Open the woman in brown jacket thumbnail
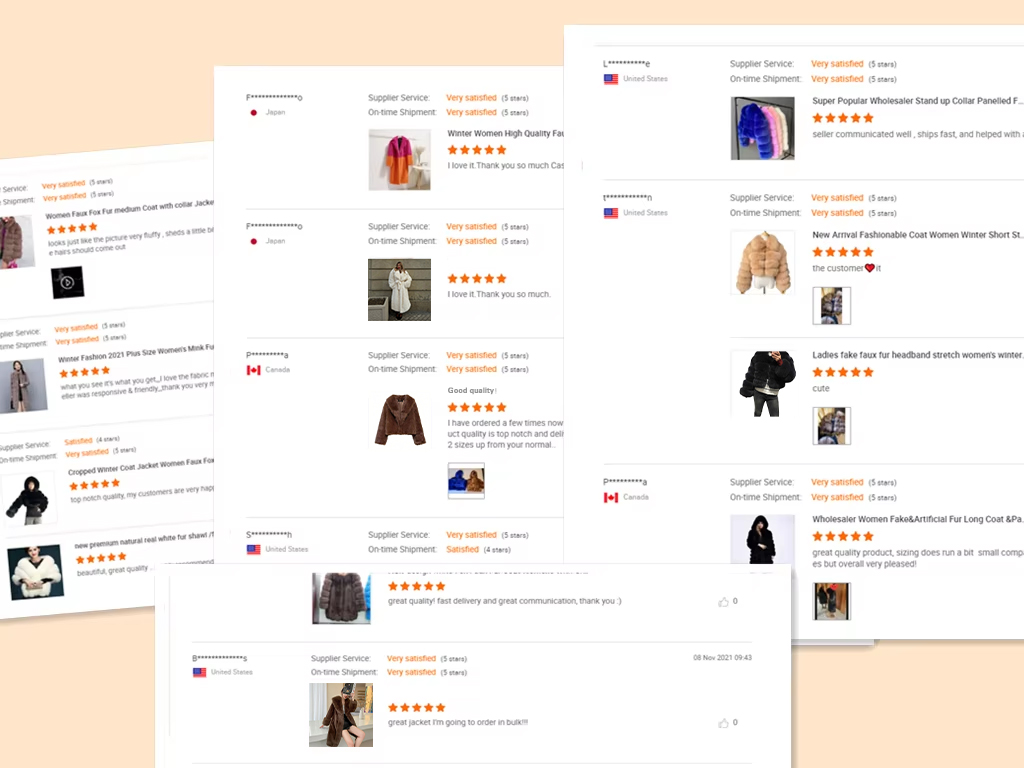Viewport: 1024px width, 768px height. (341, 715)
